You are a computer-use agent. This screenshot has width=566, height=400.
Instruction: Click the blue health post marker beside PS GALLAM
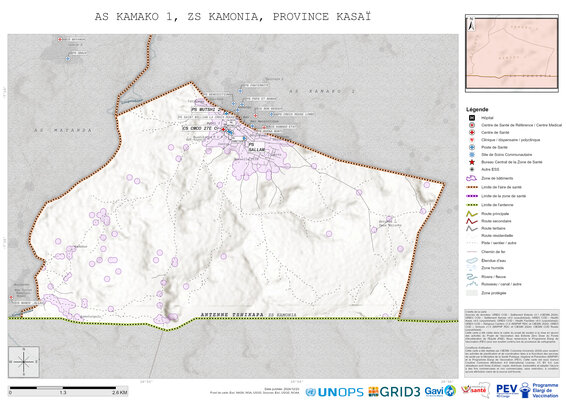click(244, 138)
